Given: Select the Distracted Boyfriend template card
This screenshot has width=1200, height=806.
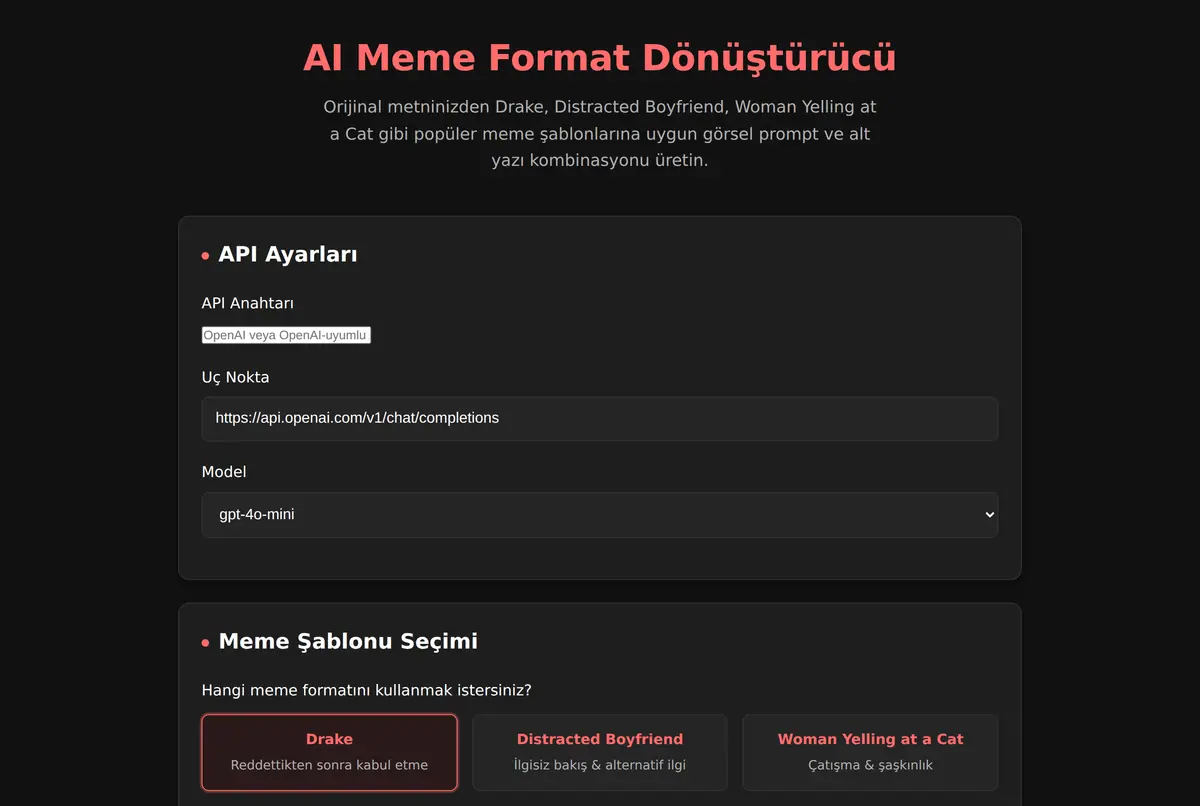Looking at the screenshot, I should pyautogui.click(x=600, y=752).
